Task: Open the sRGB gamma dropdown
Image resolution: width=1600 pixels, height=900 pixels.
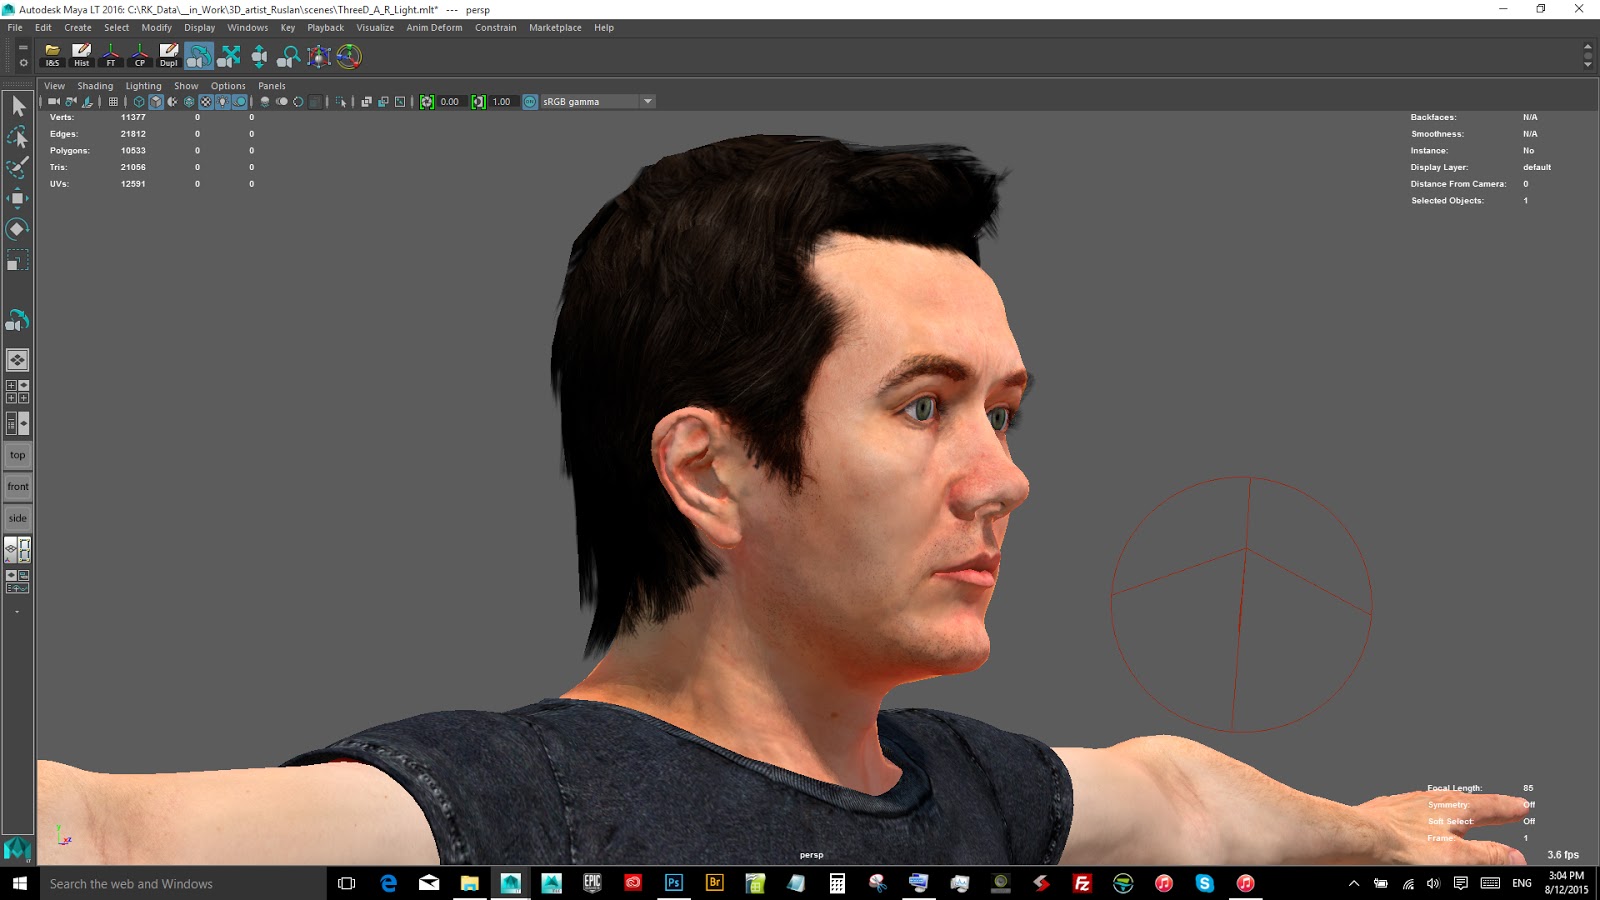Action: [x=648, y=101]
